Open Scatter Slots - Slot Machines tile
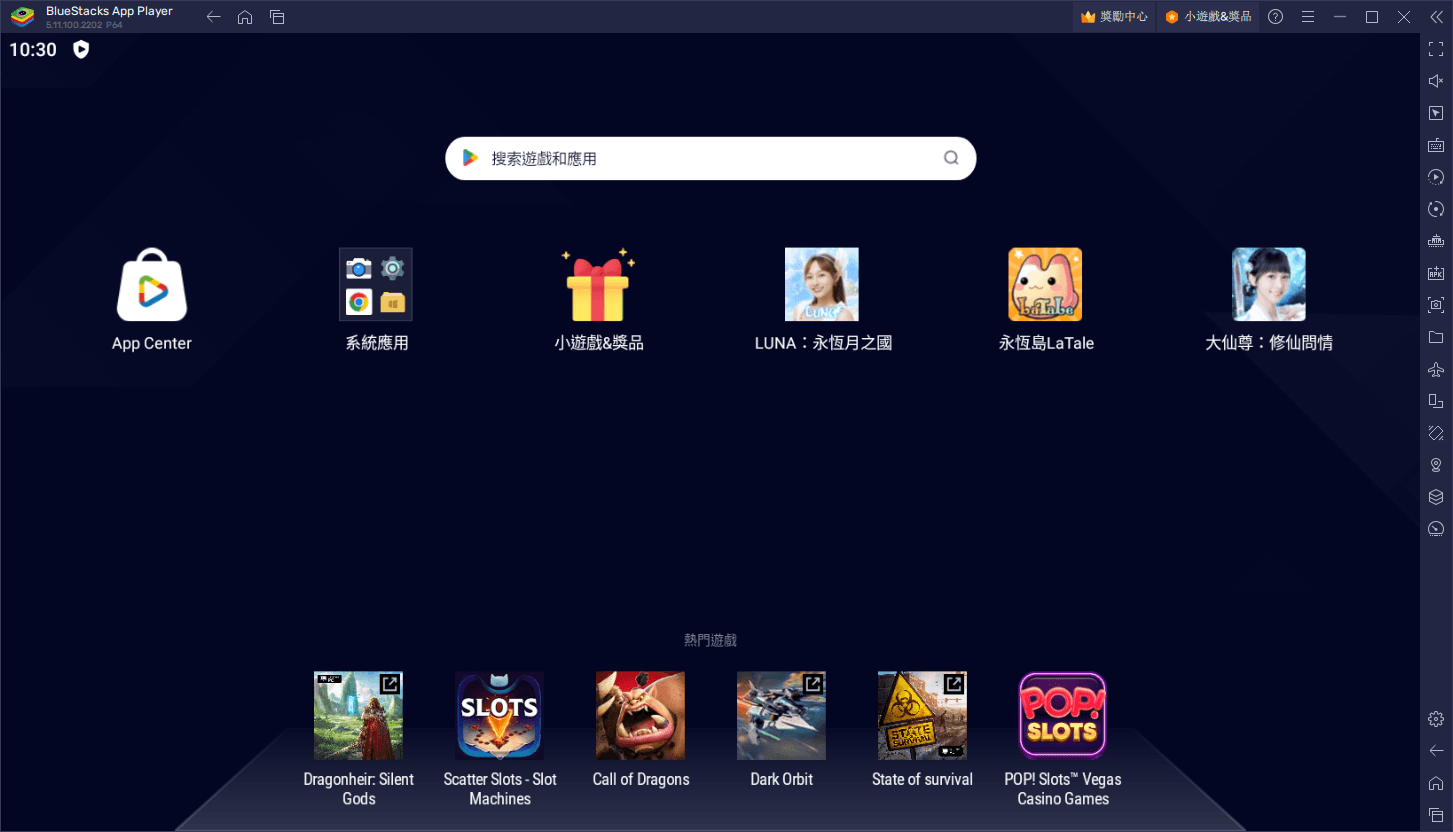This screenshot has width=1453, height=832. [500, 739]
